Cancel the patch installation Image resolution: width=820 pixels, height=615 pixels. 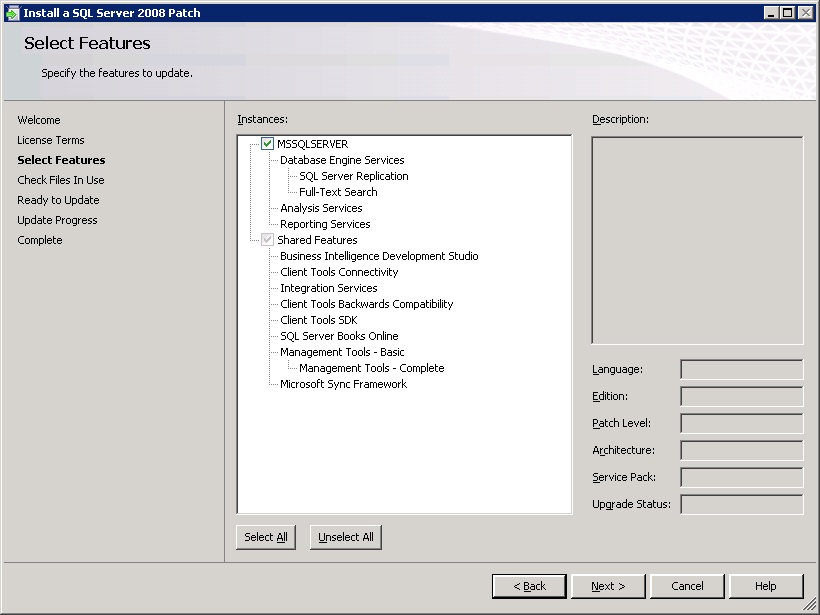point(687,586)
